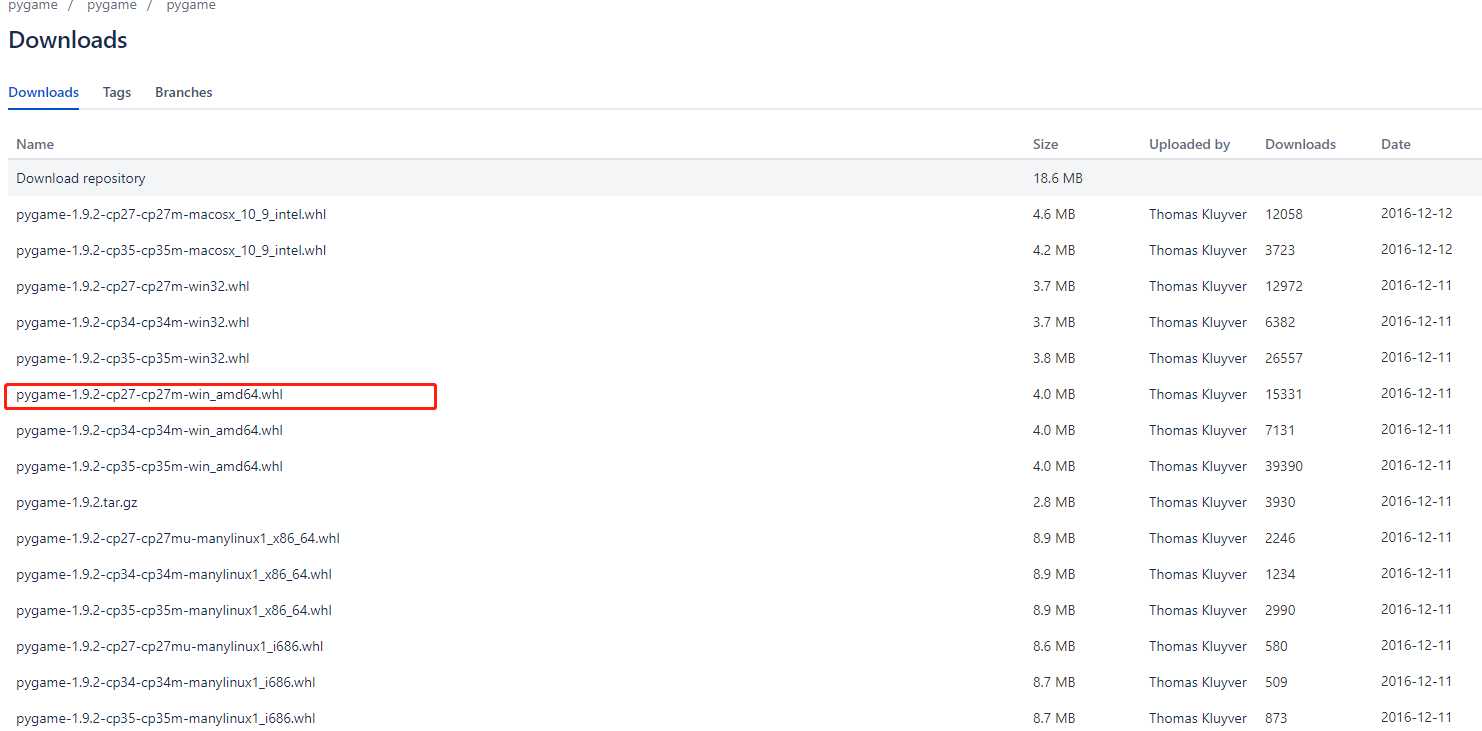Select the Downloads tab
1482x731 pixels.
(43, 92)
